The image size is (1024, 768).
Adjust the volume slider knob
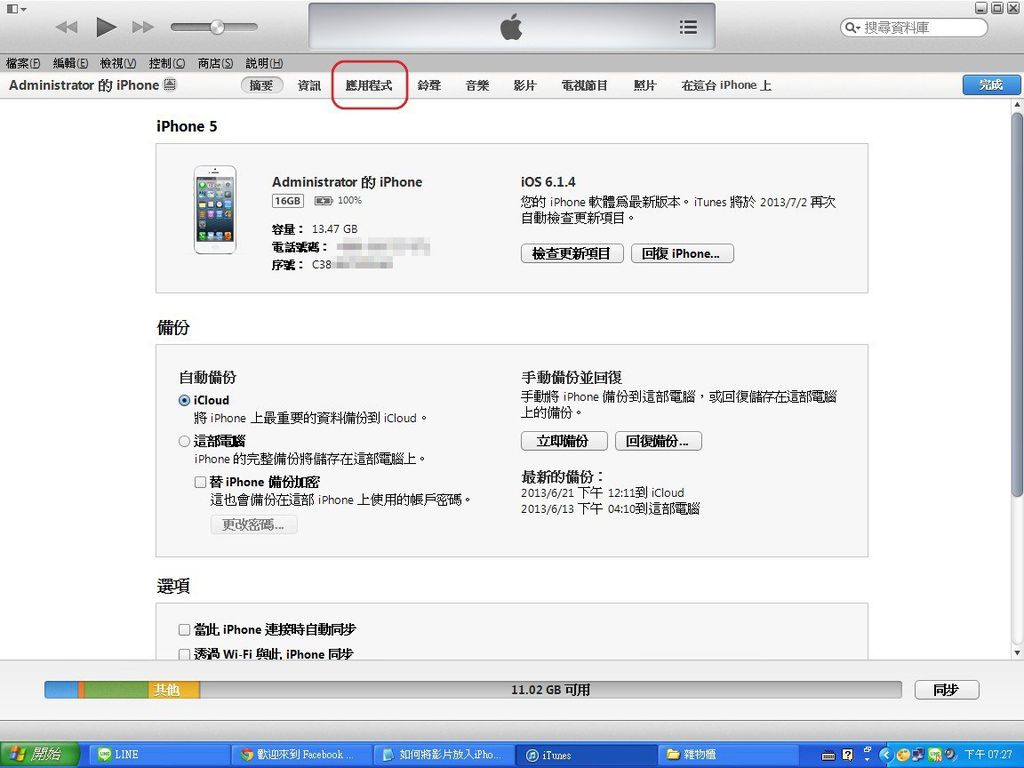click(x=217, y=27)
